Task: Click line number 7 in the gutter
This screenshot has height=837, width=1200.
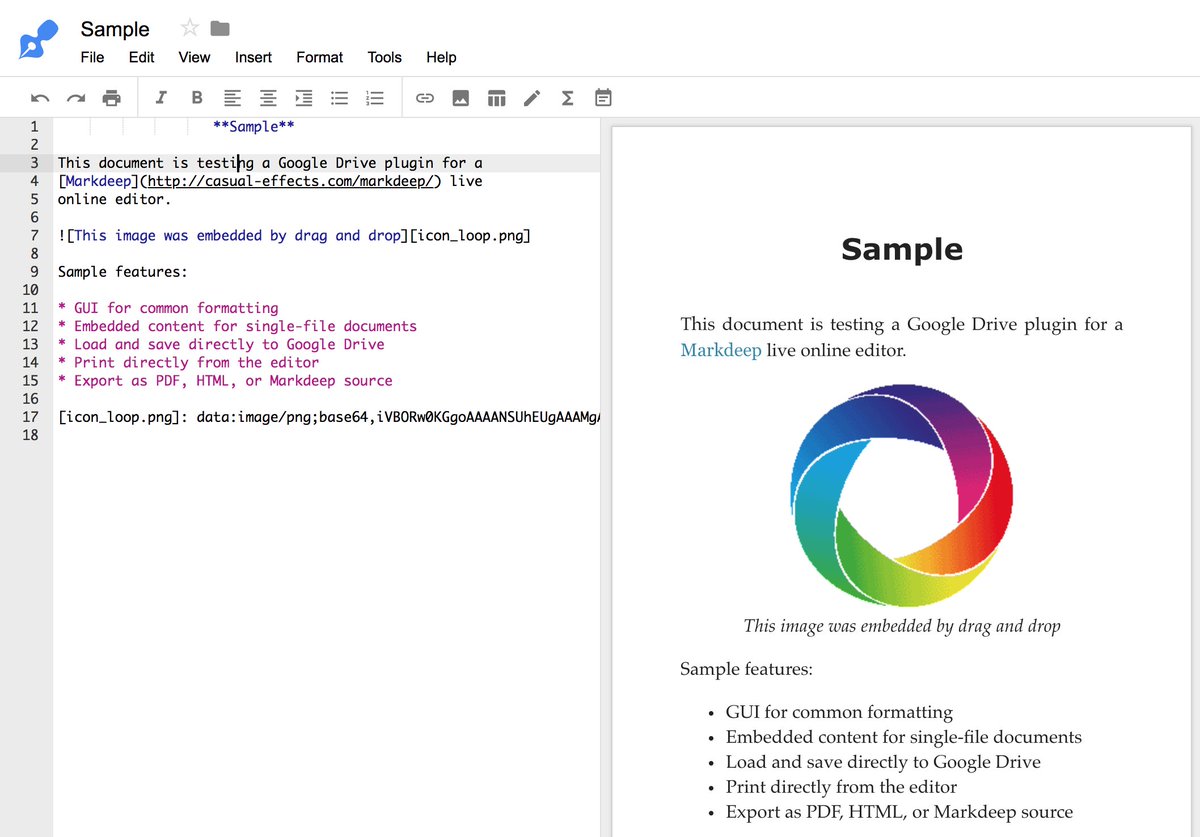Action: tap(34, 236)
